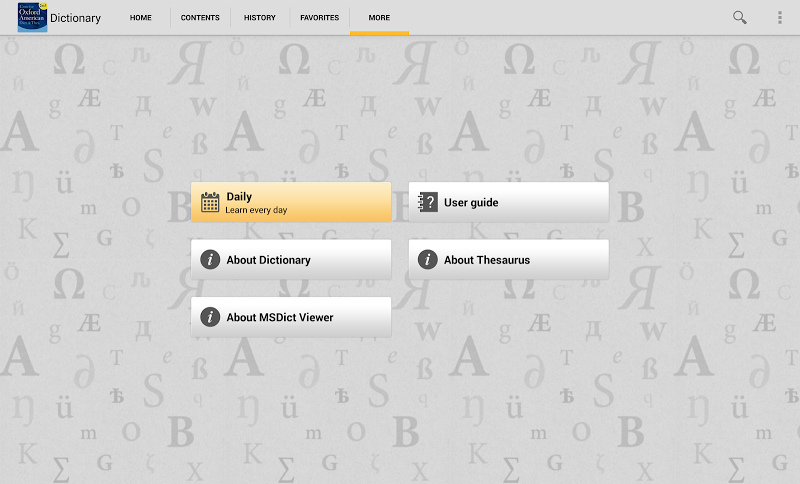The width and height of the screenshot is (800, 484).
Task: Click the calendar icon on Daily
Action: [210, 202]
